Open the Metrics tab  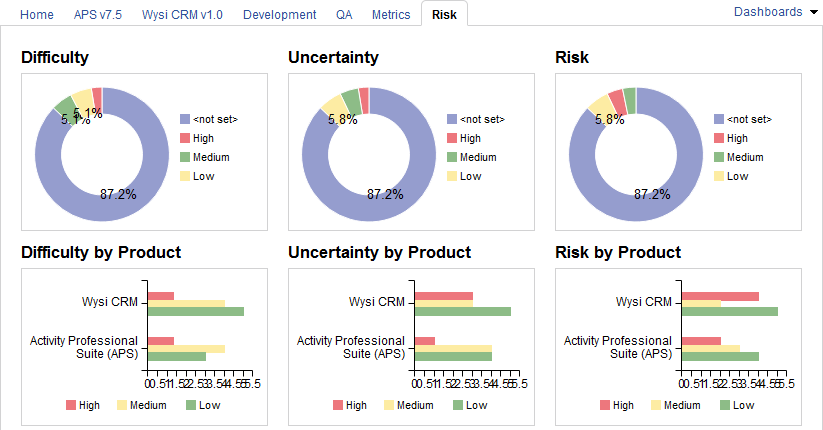point(390,15)
